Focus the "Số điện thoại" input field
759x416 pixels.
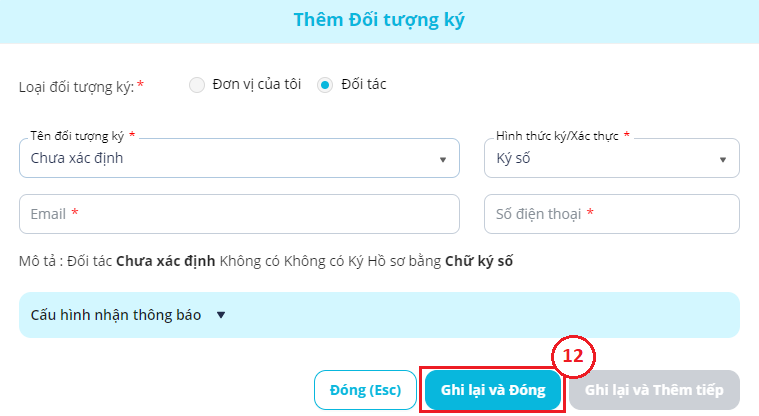click(611, 214)
